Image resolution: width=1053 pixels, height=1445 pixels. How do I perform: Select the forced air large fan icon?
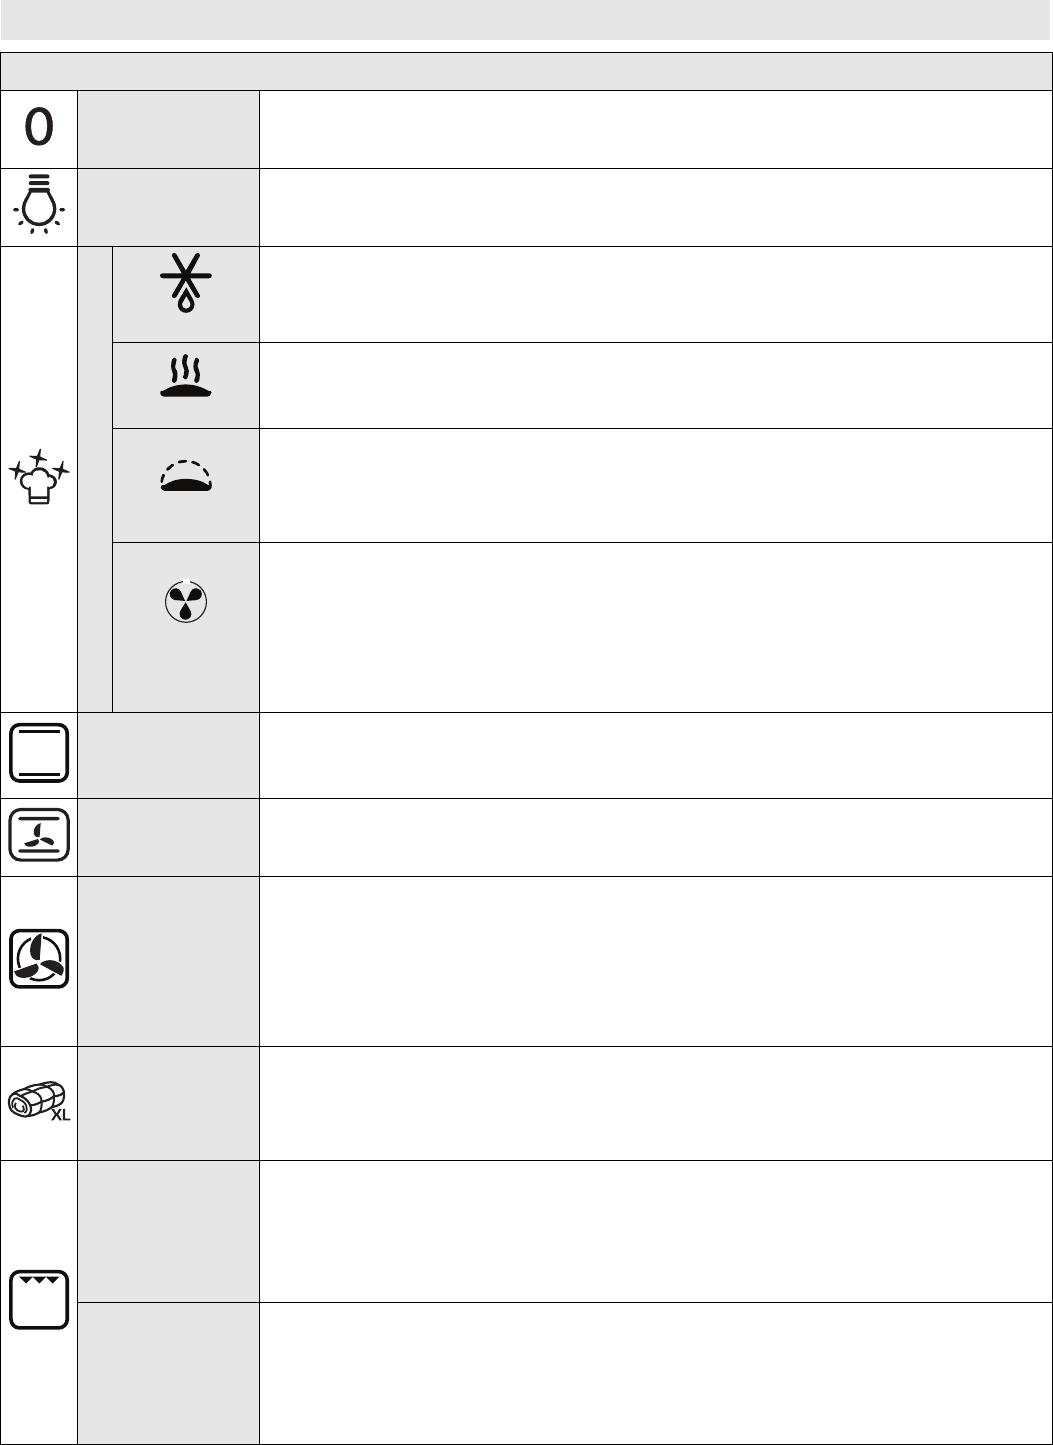pyautogui.click(x=39, y=960)
